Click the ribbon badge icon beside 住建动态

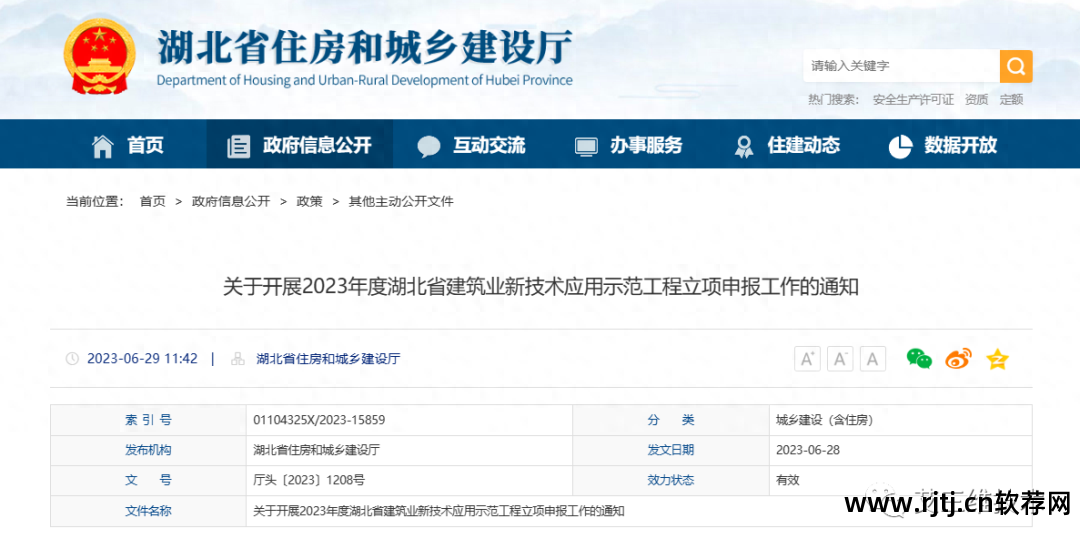point(744,146)
